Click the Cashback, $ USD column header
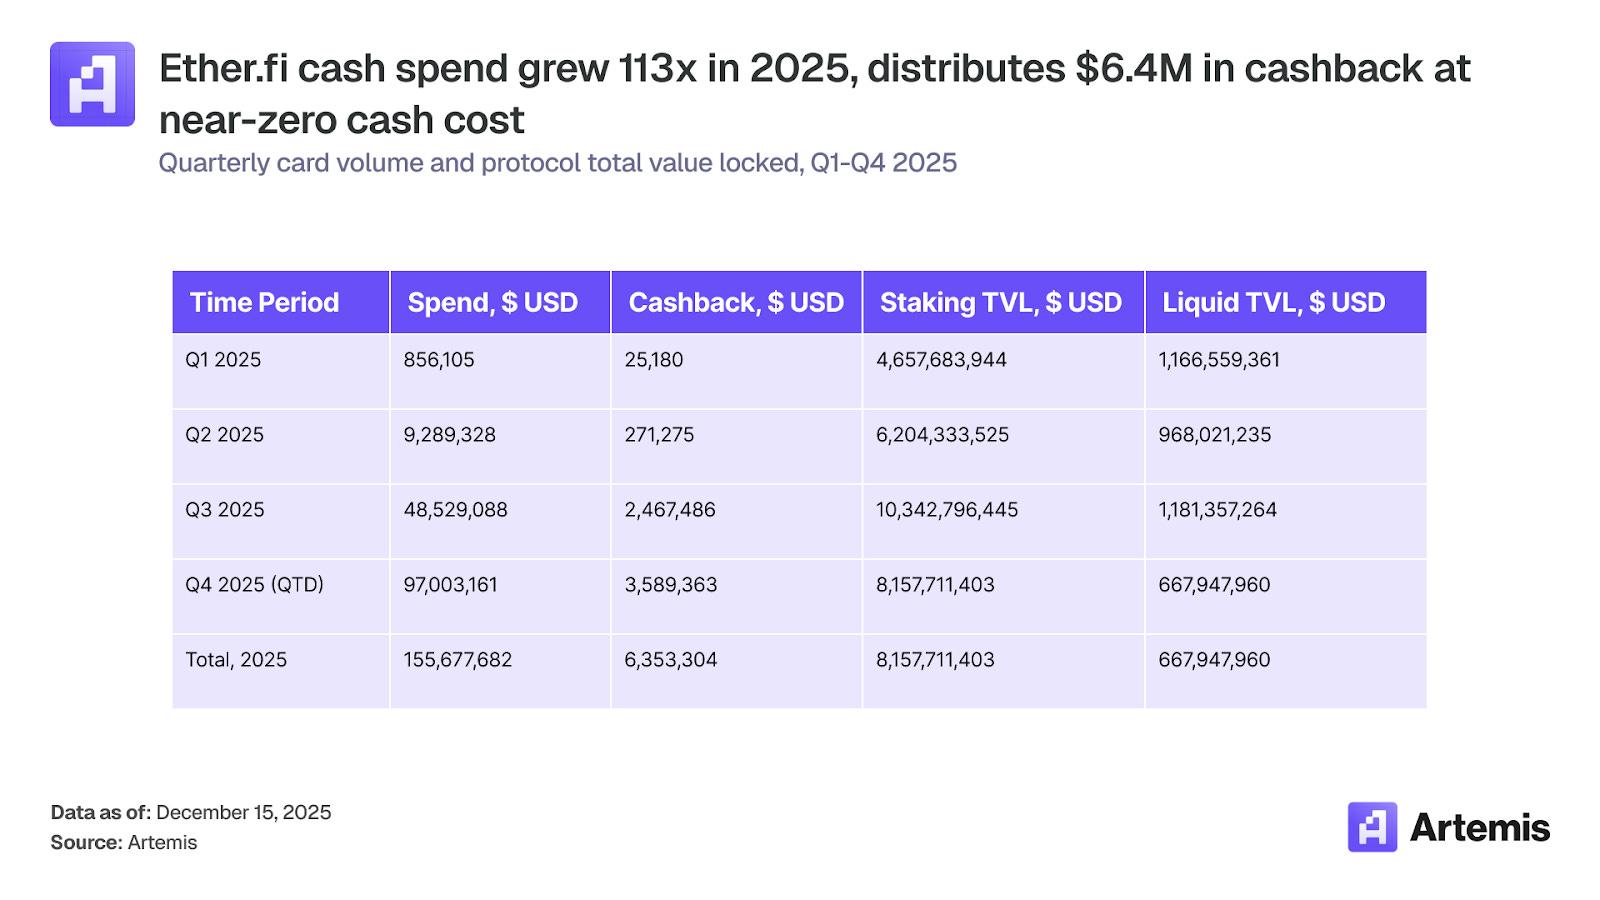 click(x=736, y=302)
